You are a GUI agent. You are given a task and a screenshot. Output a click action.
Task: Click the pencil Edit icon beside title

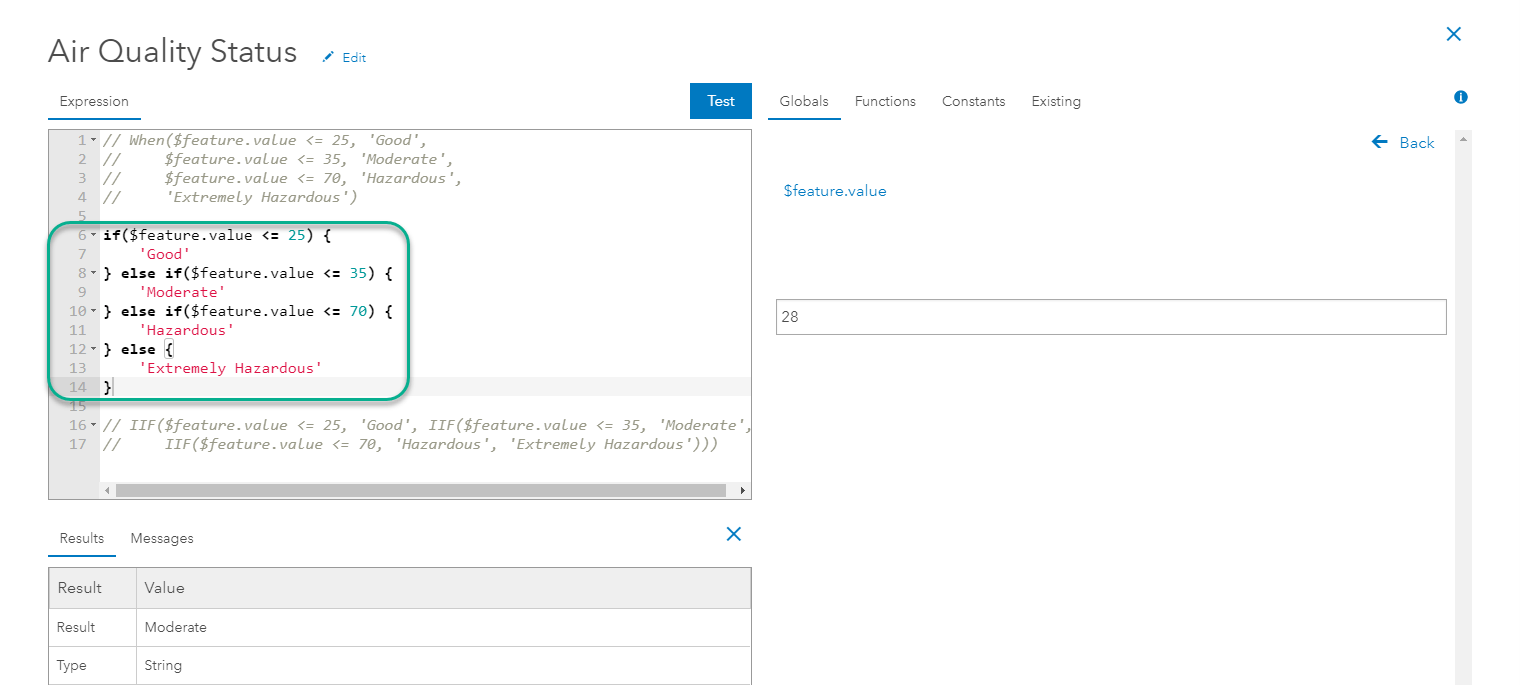(x=327, y=58)
